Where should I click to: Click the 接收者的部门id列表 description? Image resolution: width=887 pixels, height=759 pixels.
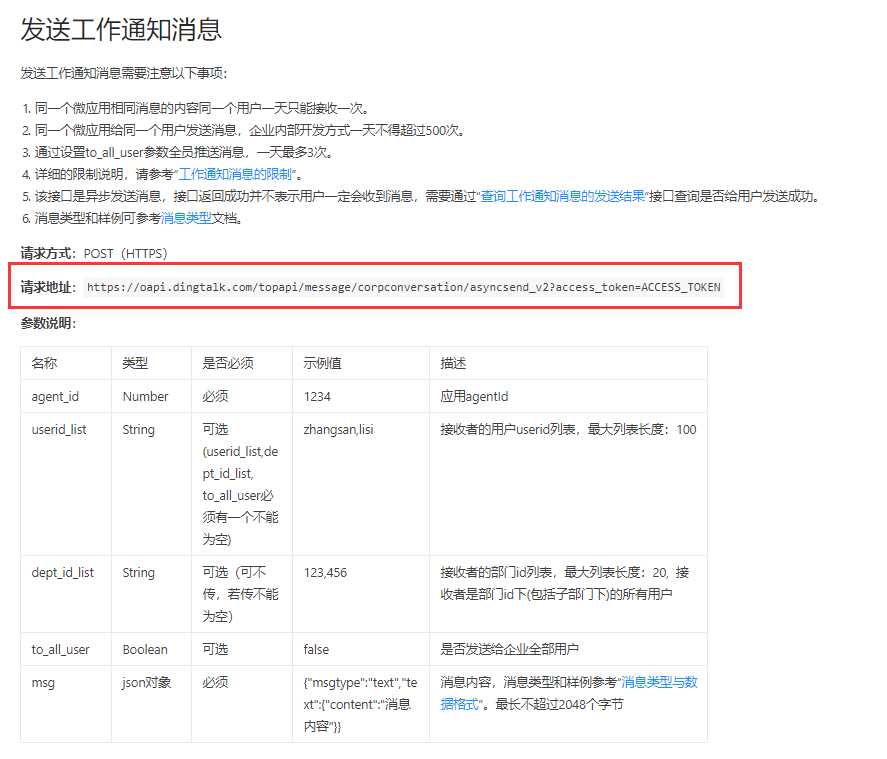click(x=565, y=584)
